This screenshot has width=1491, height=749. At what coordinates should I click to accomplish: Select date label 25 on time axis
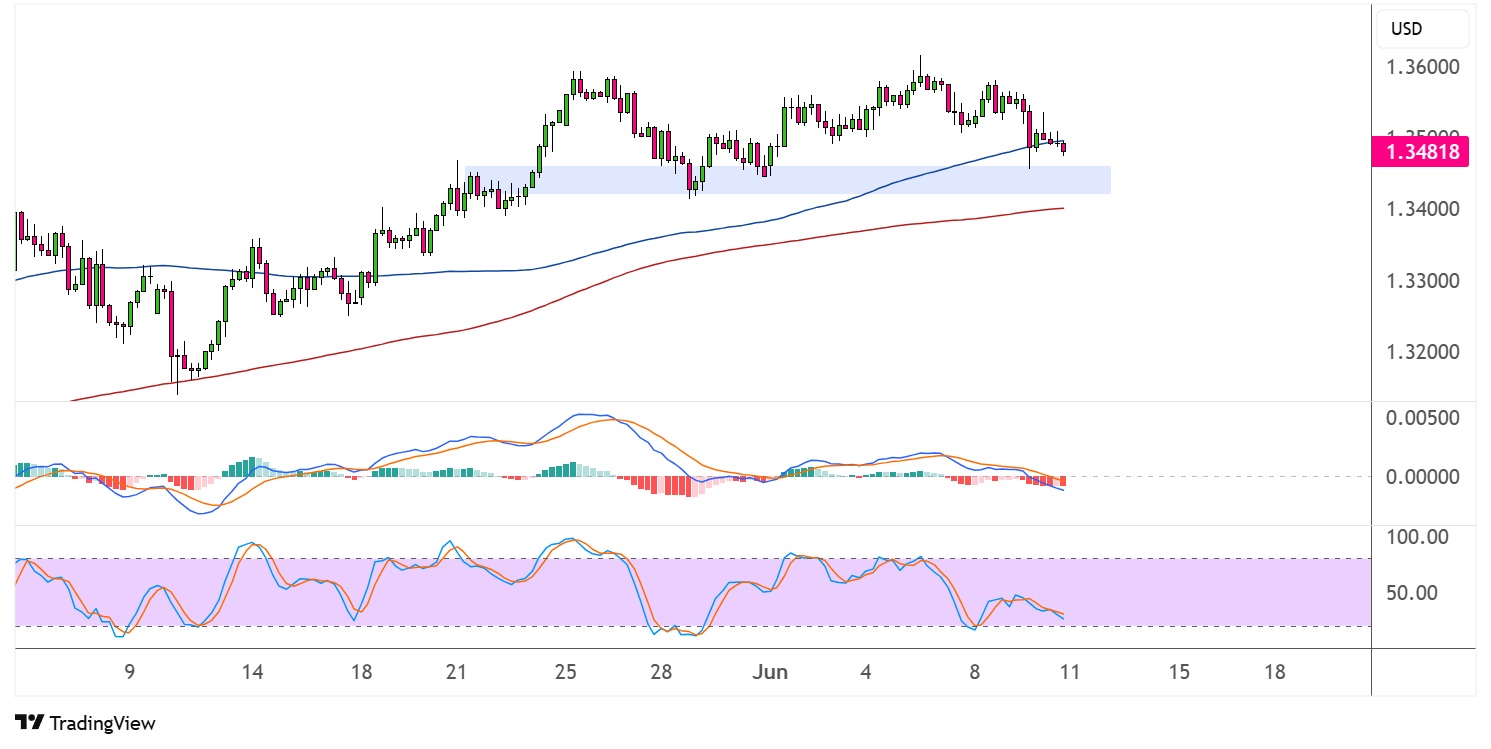(566, 672)
